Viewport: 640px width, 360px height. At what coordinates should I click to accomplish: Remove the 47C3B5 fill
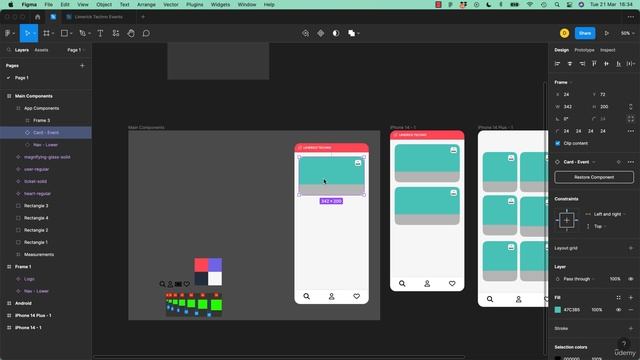[x=631, y=310]
